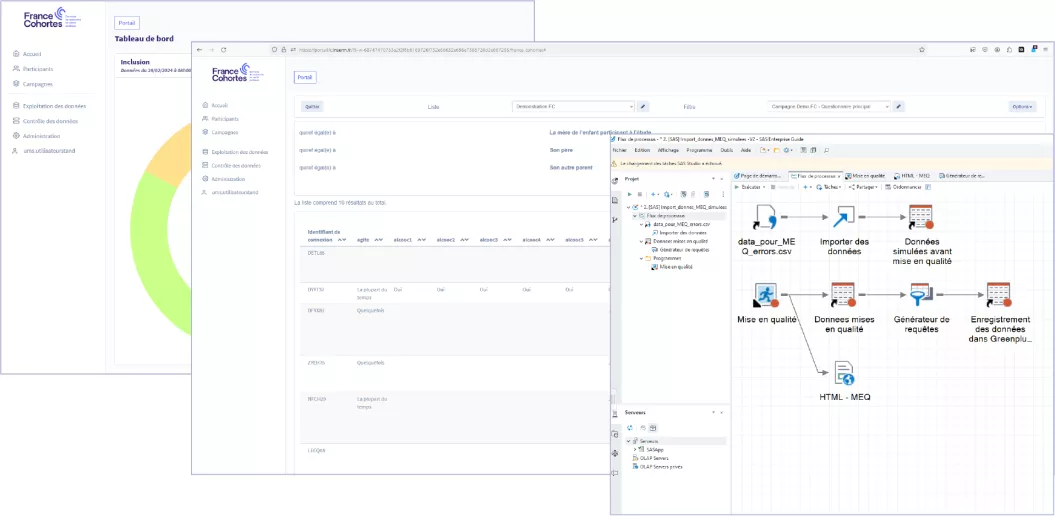Click the edit pencil next to Liste dropdown
The image size is (1055, 516).
pyautogui.click(x=643, y=106)
